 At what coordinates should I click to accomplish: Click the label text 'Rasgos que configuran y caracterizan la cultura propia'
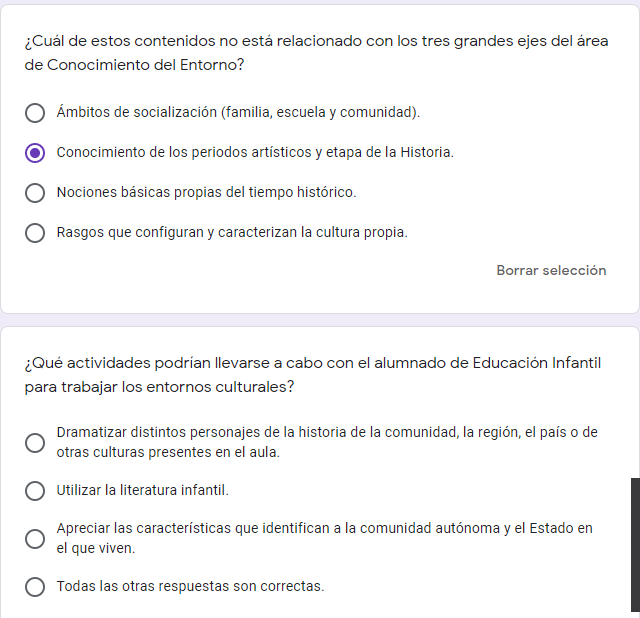coord(232,232)
